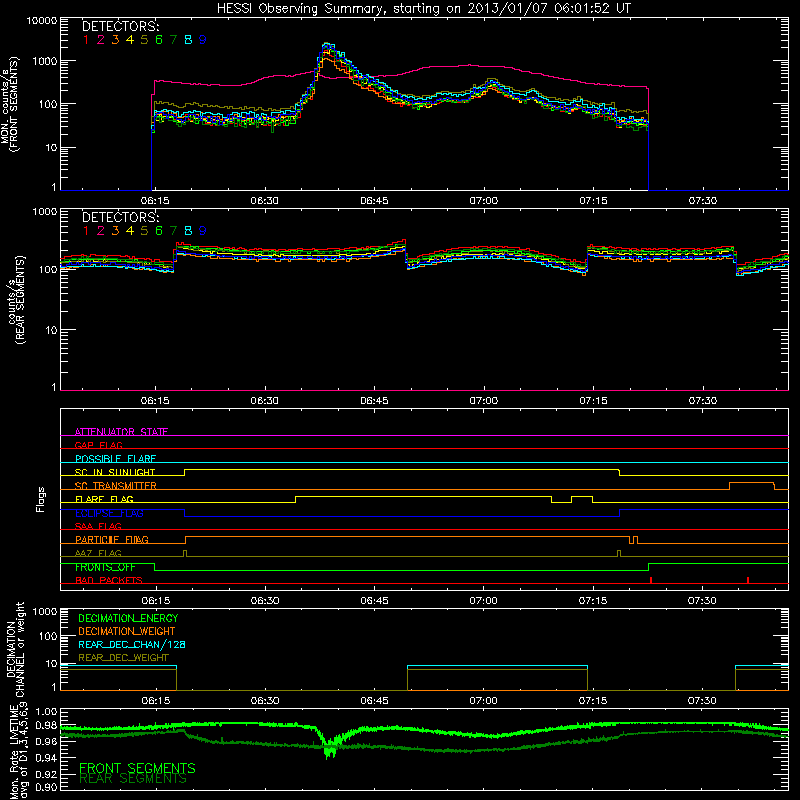Click '06:30' tick under rear segments plot
Viewport: 800px width, 800px height.
[264, 401]
